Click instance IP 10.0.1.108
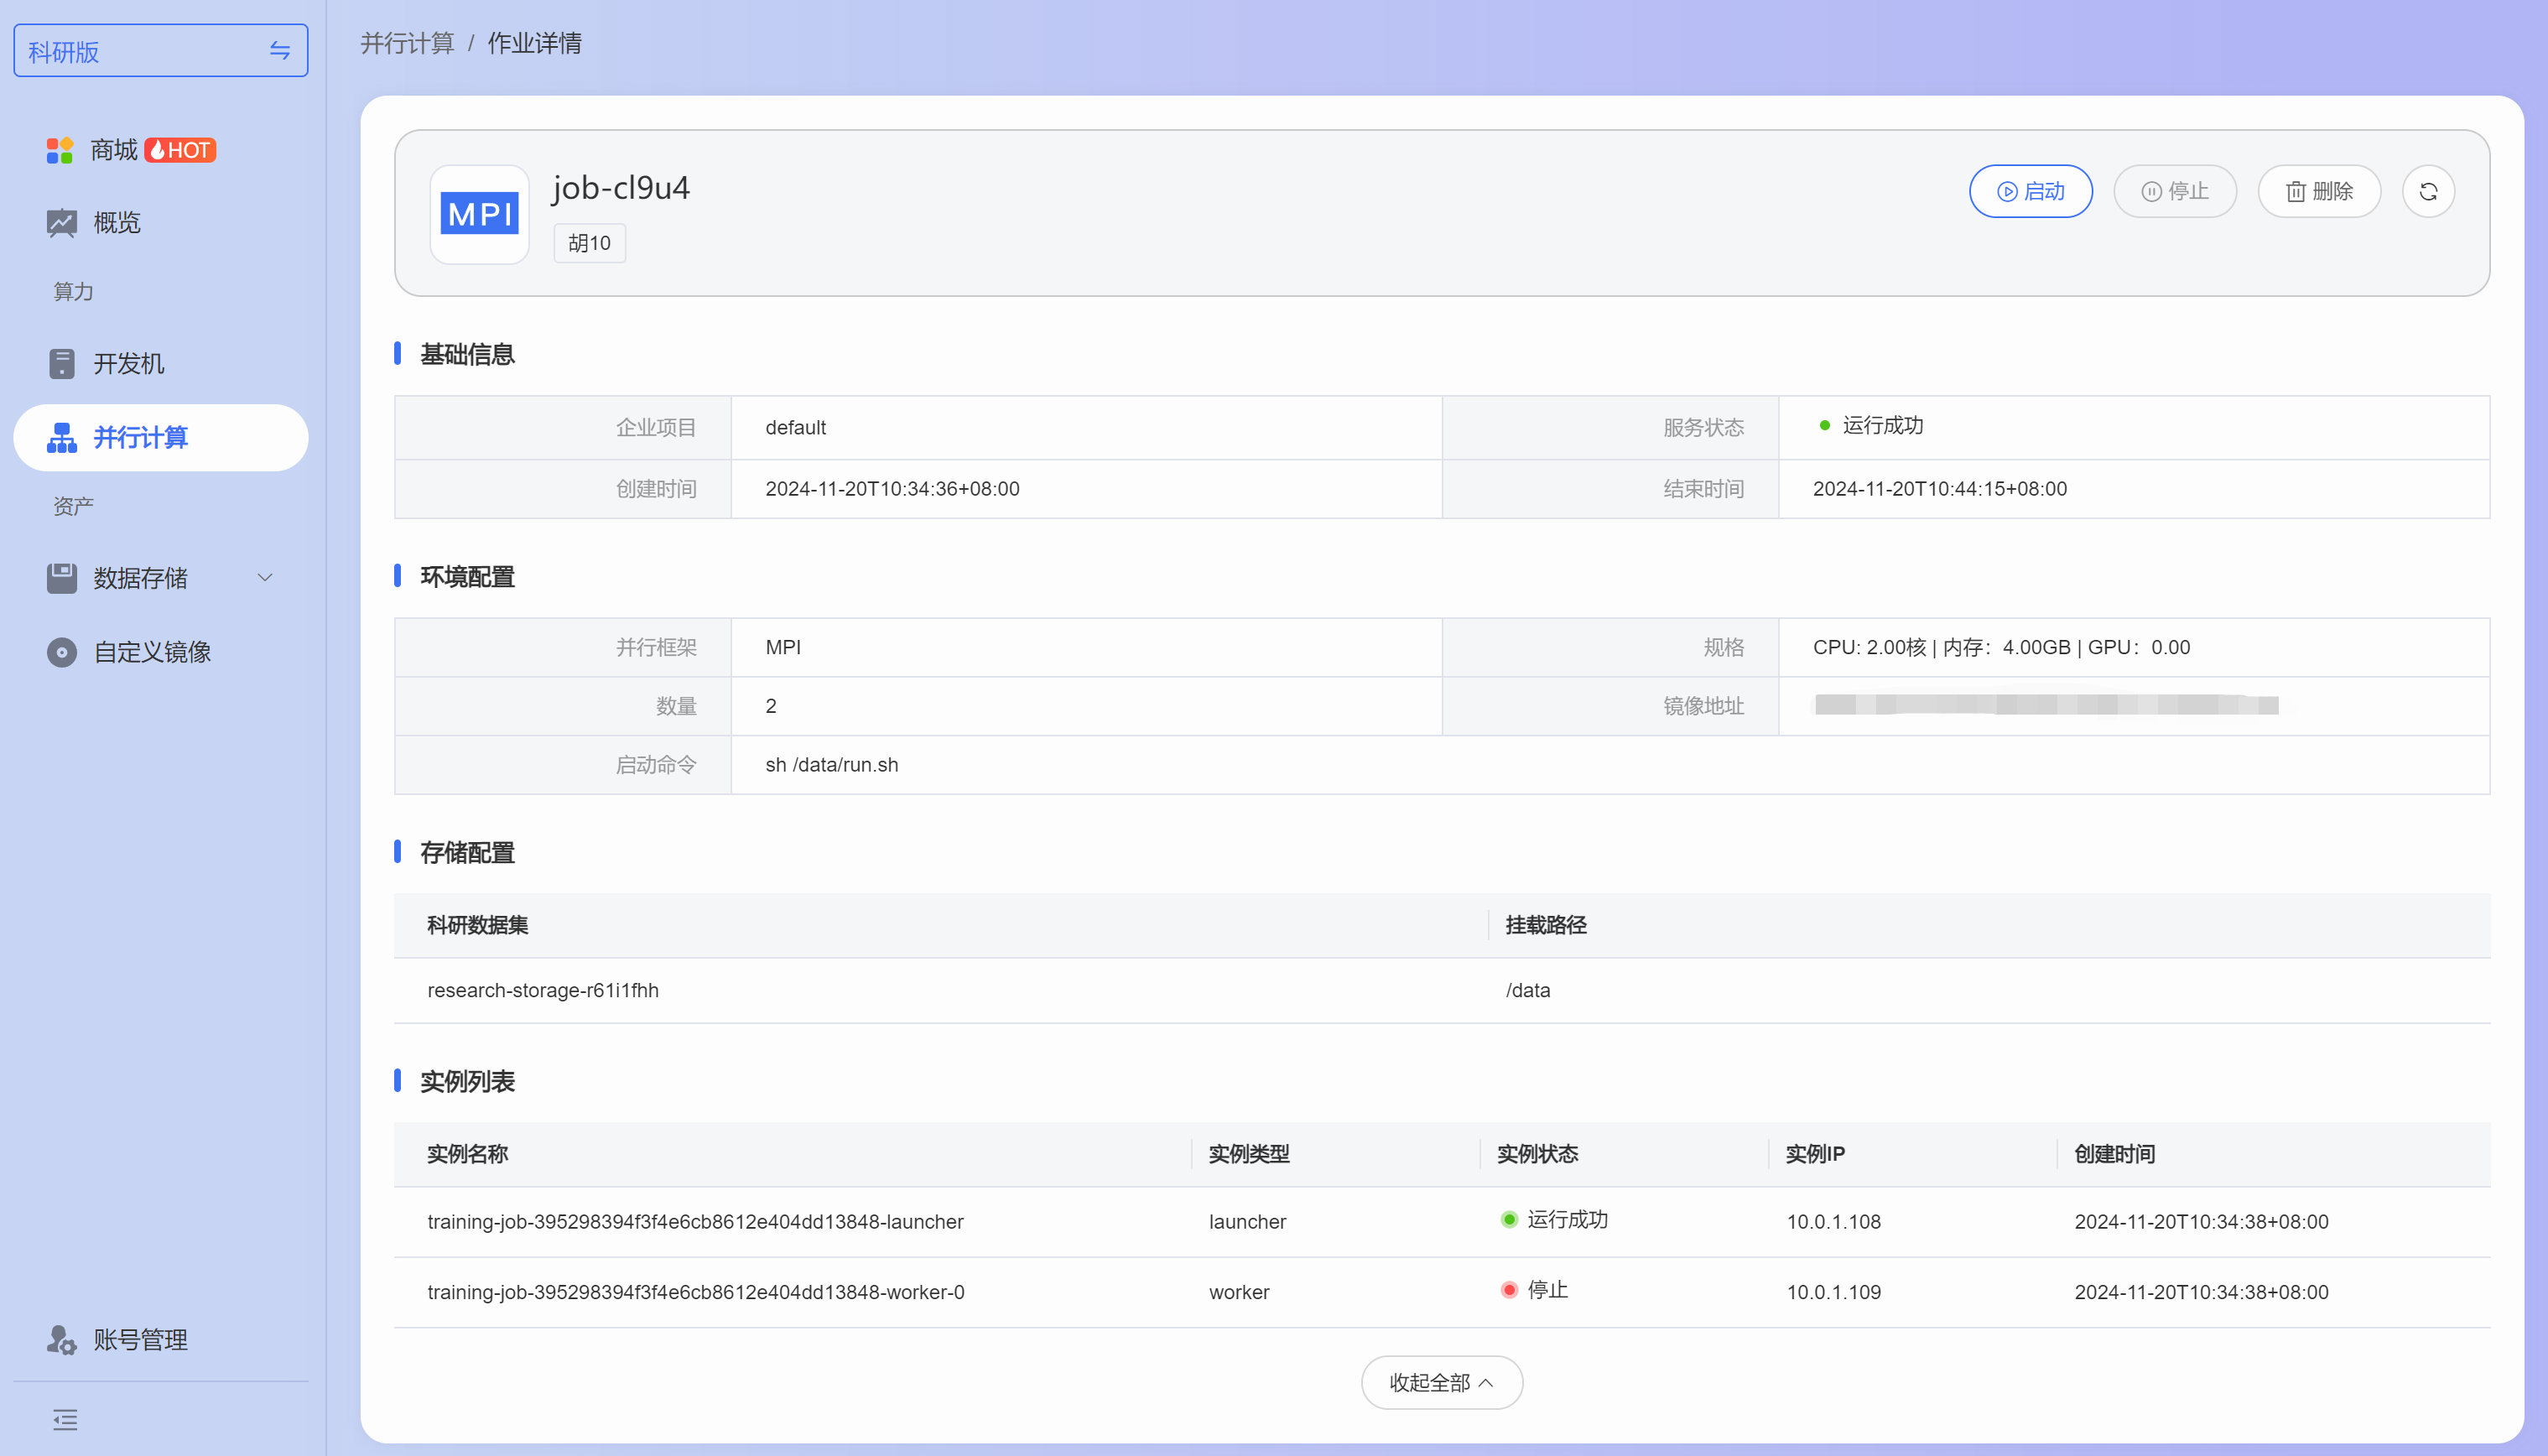The width and height of the screenshot is (2548, 1456). [1833, 1221]
